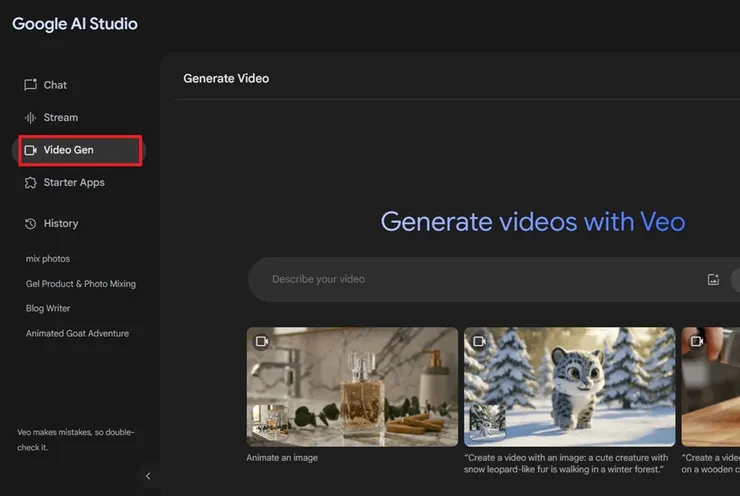The width and height of the screenshot is (740, 496).
Task: Select the wooden board example thumbnail
Action: pyautogui.click(x=711, y=387)
